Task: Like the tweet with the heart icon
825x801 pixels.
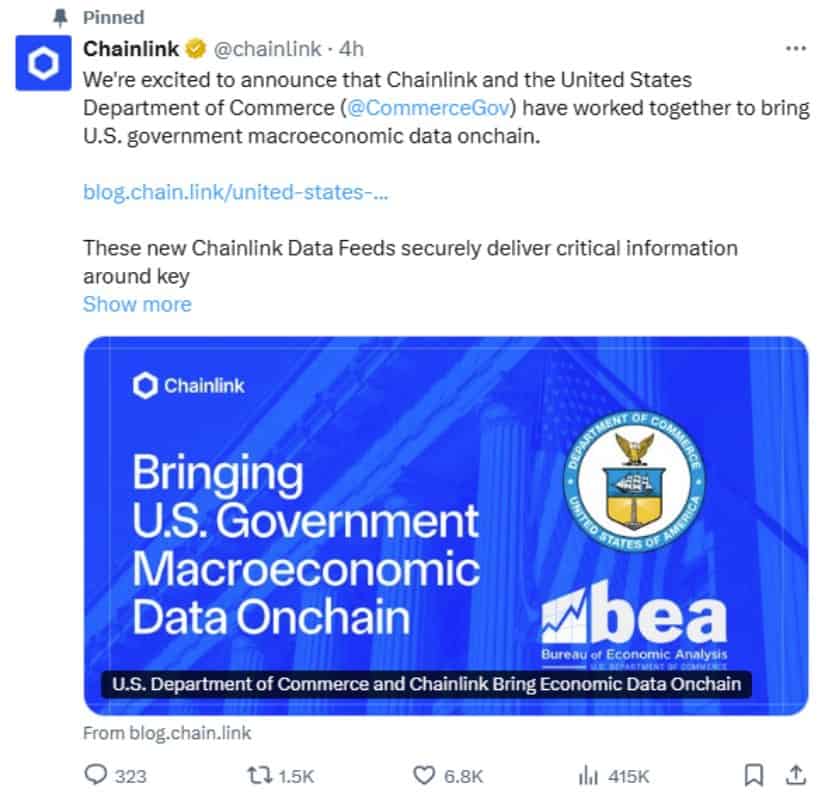Action: click(x=424, y=775)
